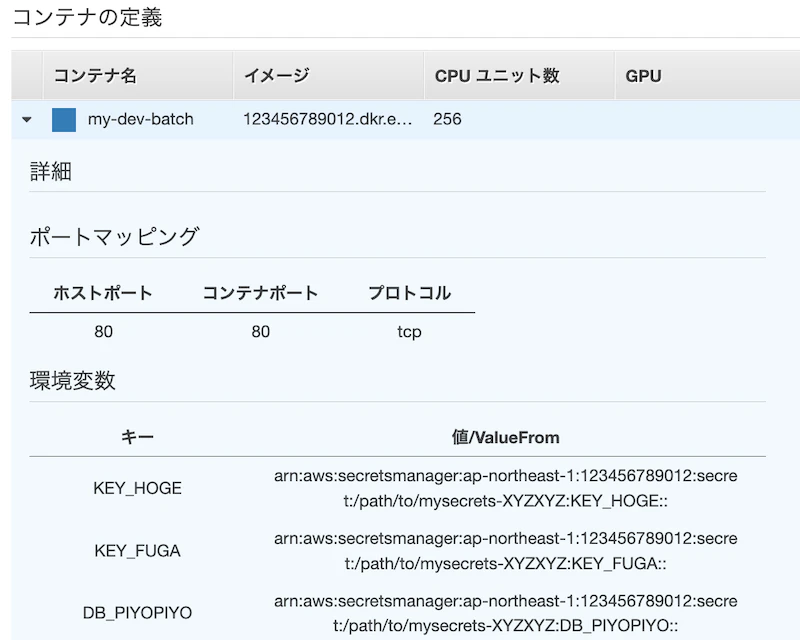
Task: Click the 値/ValueFrom column header
Action: [506, 437]
